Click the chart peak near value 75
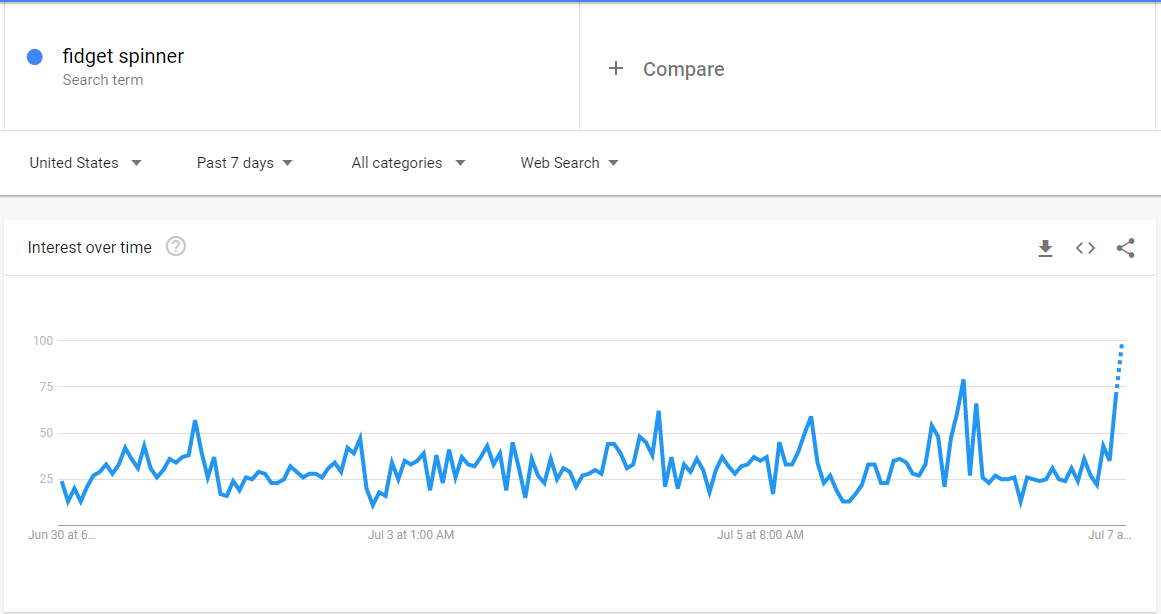 tap(963, 381)
